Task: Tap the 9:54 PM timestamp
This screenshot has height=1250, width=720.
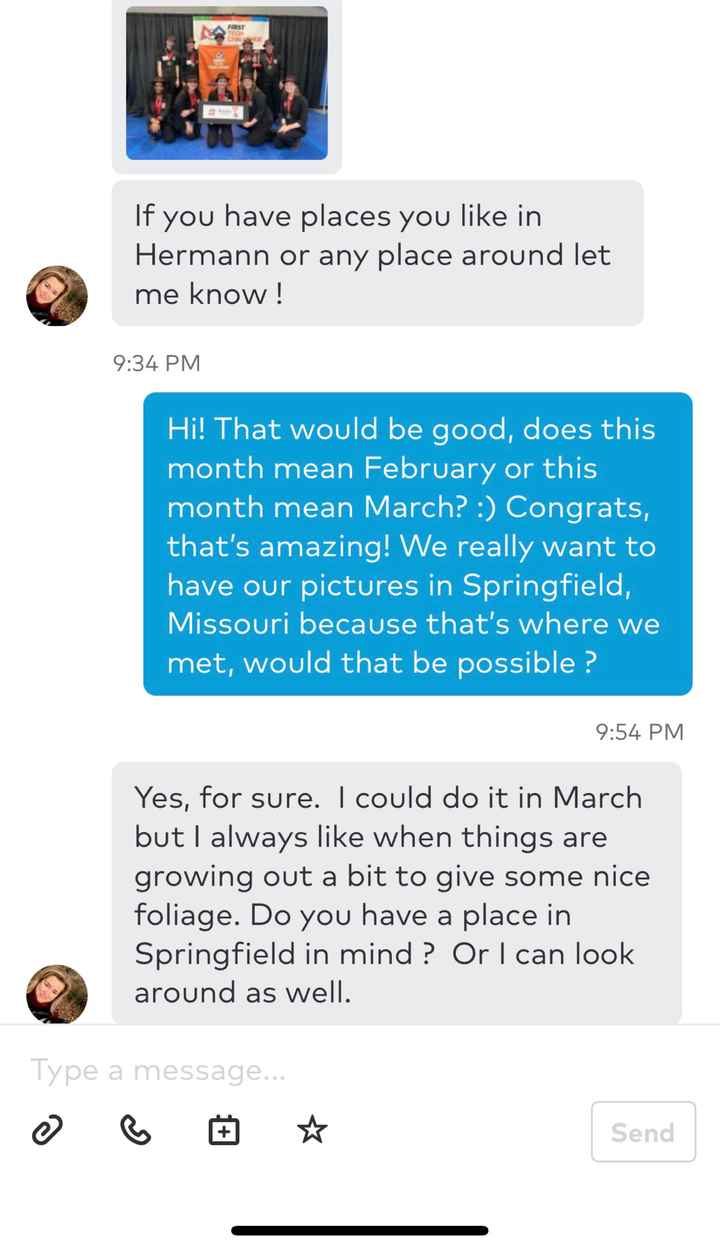Action: click(x=639, y=732)
